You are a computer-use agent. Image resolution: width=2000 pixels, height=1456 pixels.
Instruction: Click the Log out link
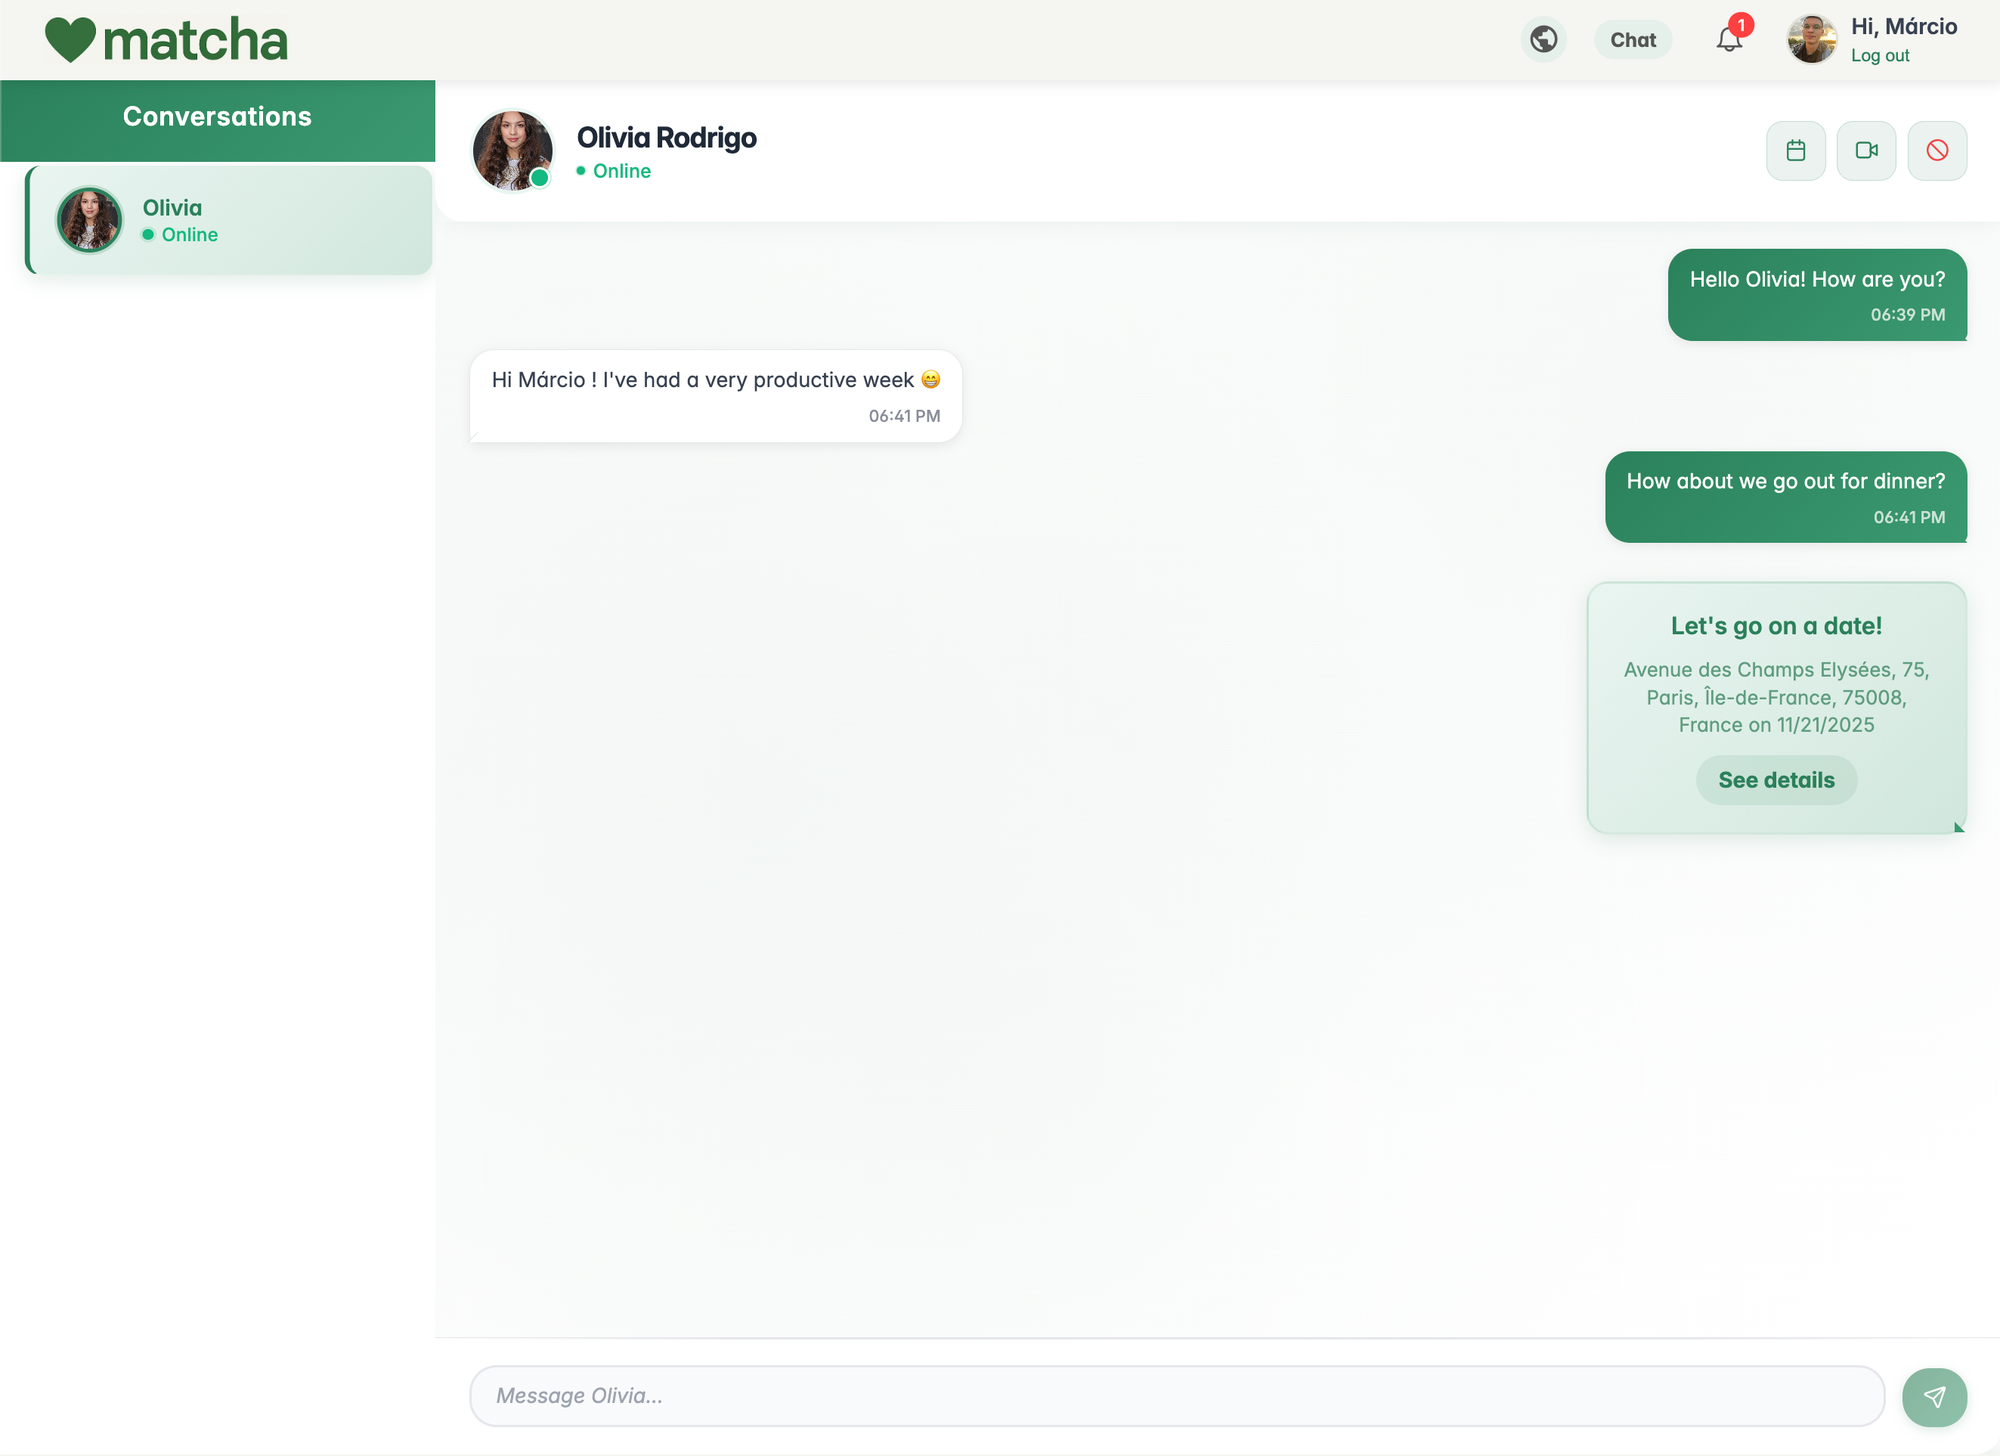tap(1879, 56)
